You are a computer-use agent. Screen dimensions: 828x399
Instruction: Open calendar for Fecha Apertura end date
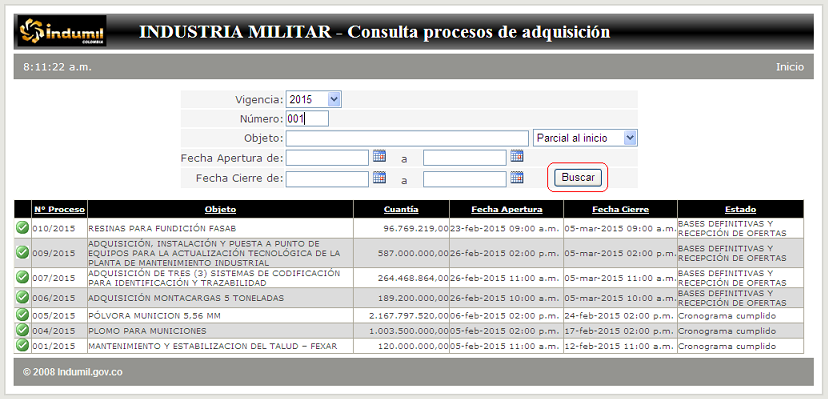517,156
